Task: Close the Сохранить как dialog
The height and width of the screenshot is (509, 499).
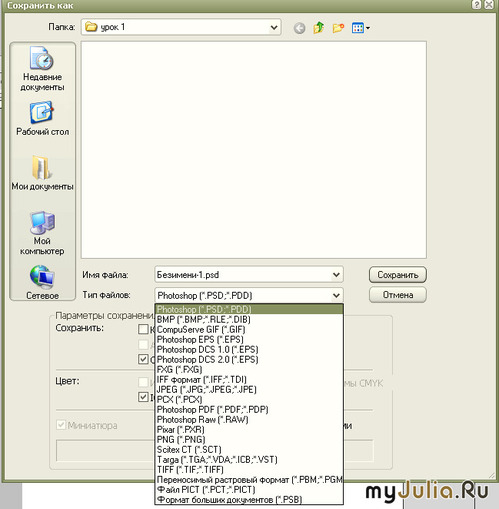Action: click(x=489, y=5)
